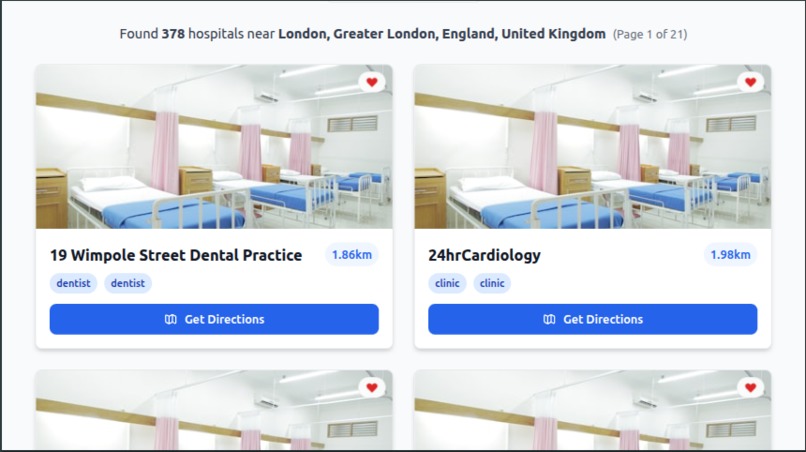This screenshot has width=806, height=452.
Task: Click the 1.86km distance badge
Action: pos(352,255)
